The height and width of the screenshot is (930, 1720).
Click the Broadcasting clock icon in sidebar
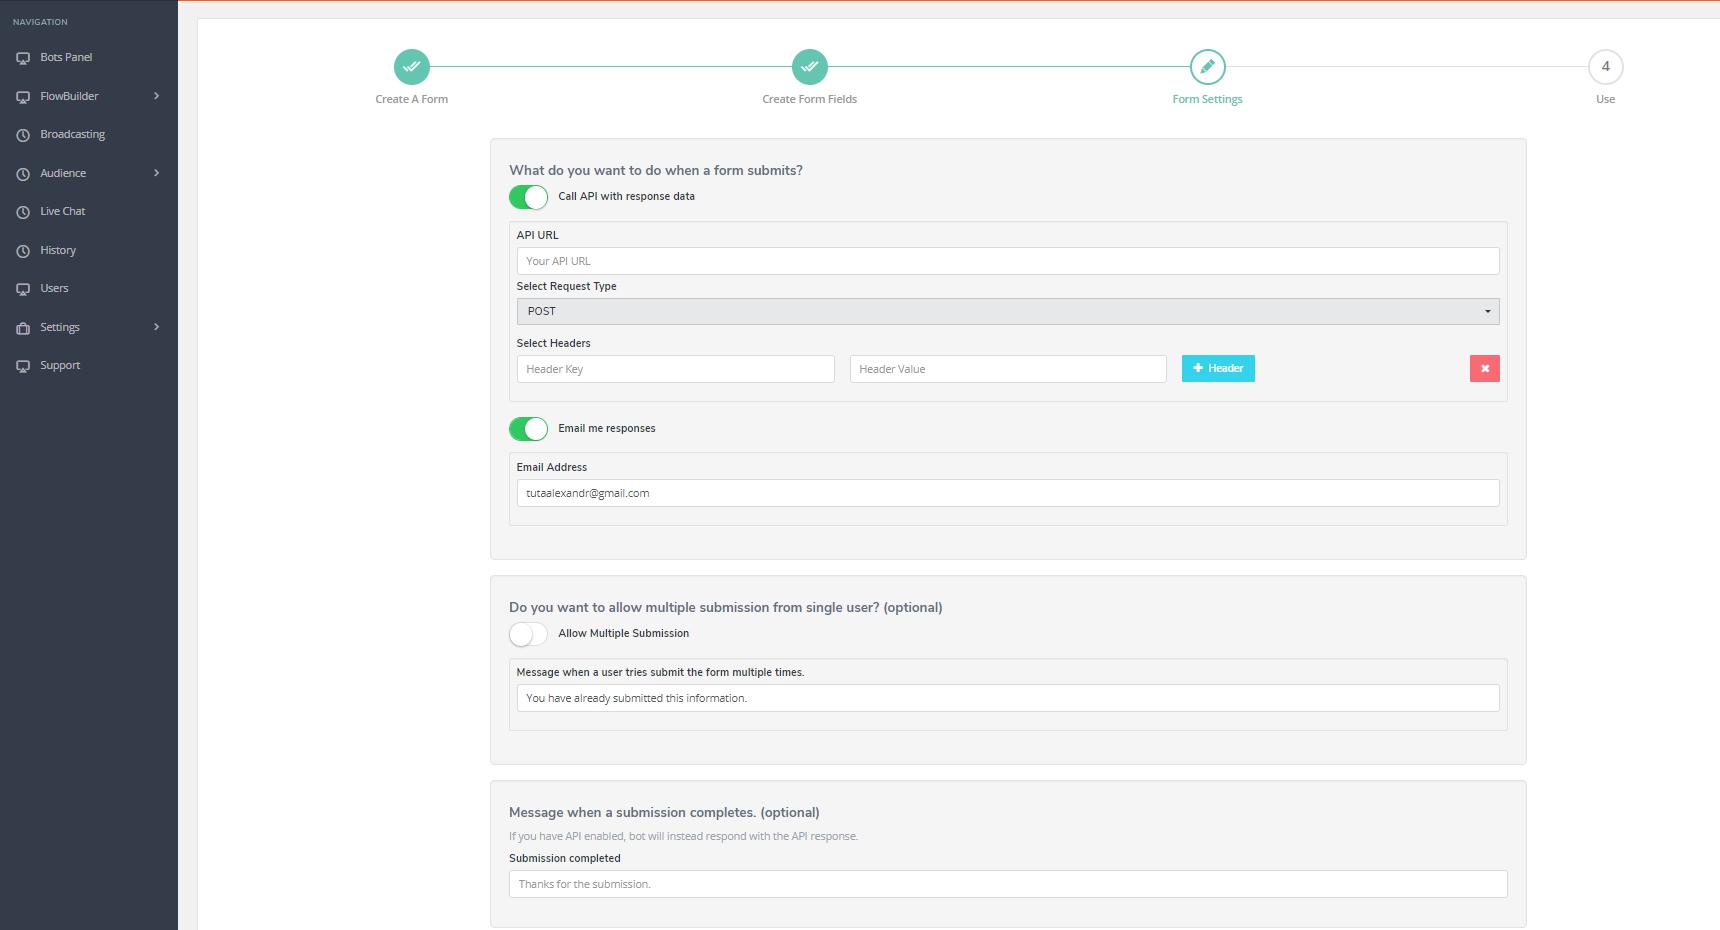[23, 135]
